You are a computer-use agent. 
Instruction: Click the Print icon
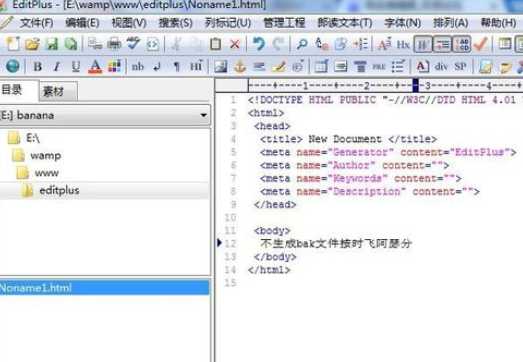114,44
